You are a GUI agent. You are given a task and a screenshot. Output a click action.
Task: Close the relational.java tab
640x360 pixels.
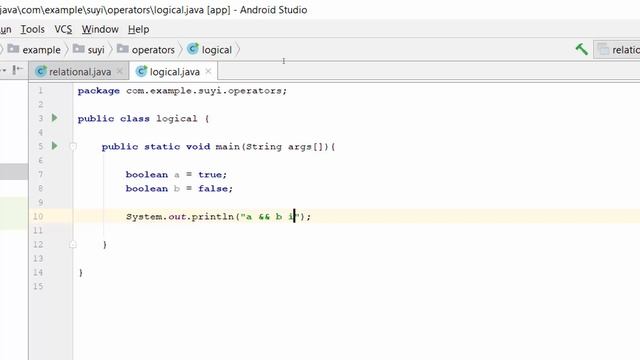click(120, 71)
